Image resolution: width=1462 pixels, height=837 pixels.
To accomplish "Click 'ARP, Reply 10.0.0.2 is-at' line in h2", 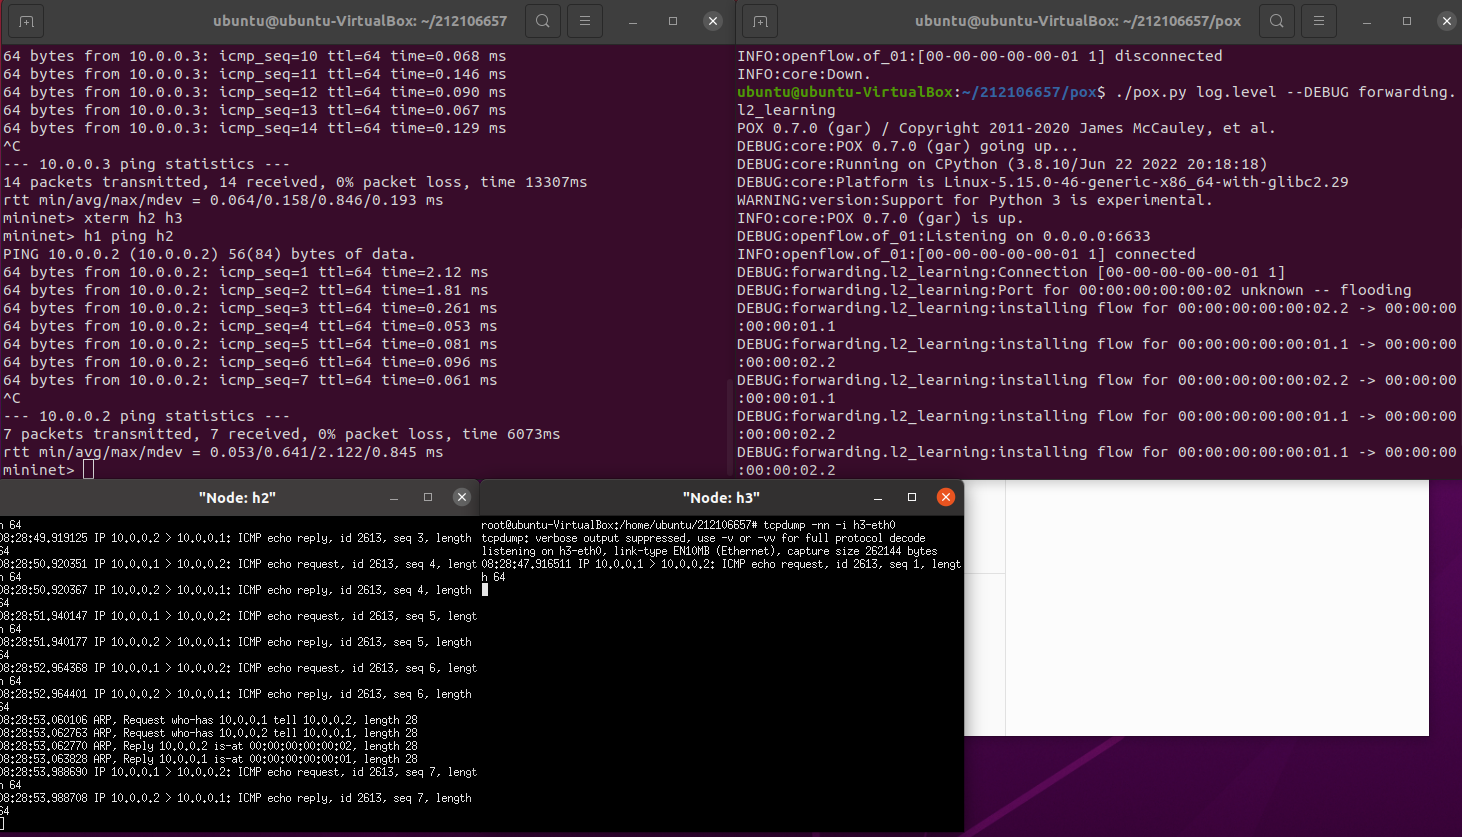I will [x=209, y=746].
